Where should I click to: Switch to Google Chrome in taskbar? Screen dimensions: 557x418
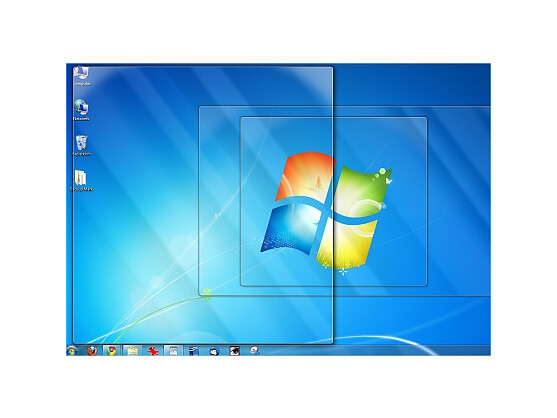(x=112, y=351)
